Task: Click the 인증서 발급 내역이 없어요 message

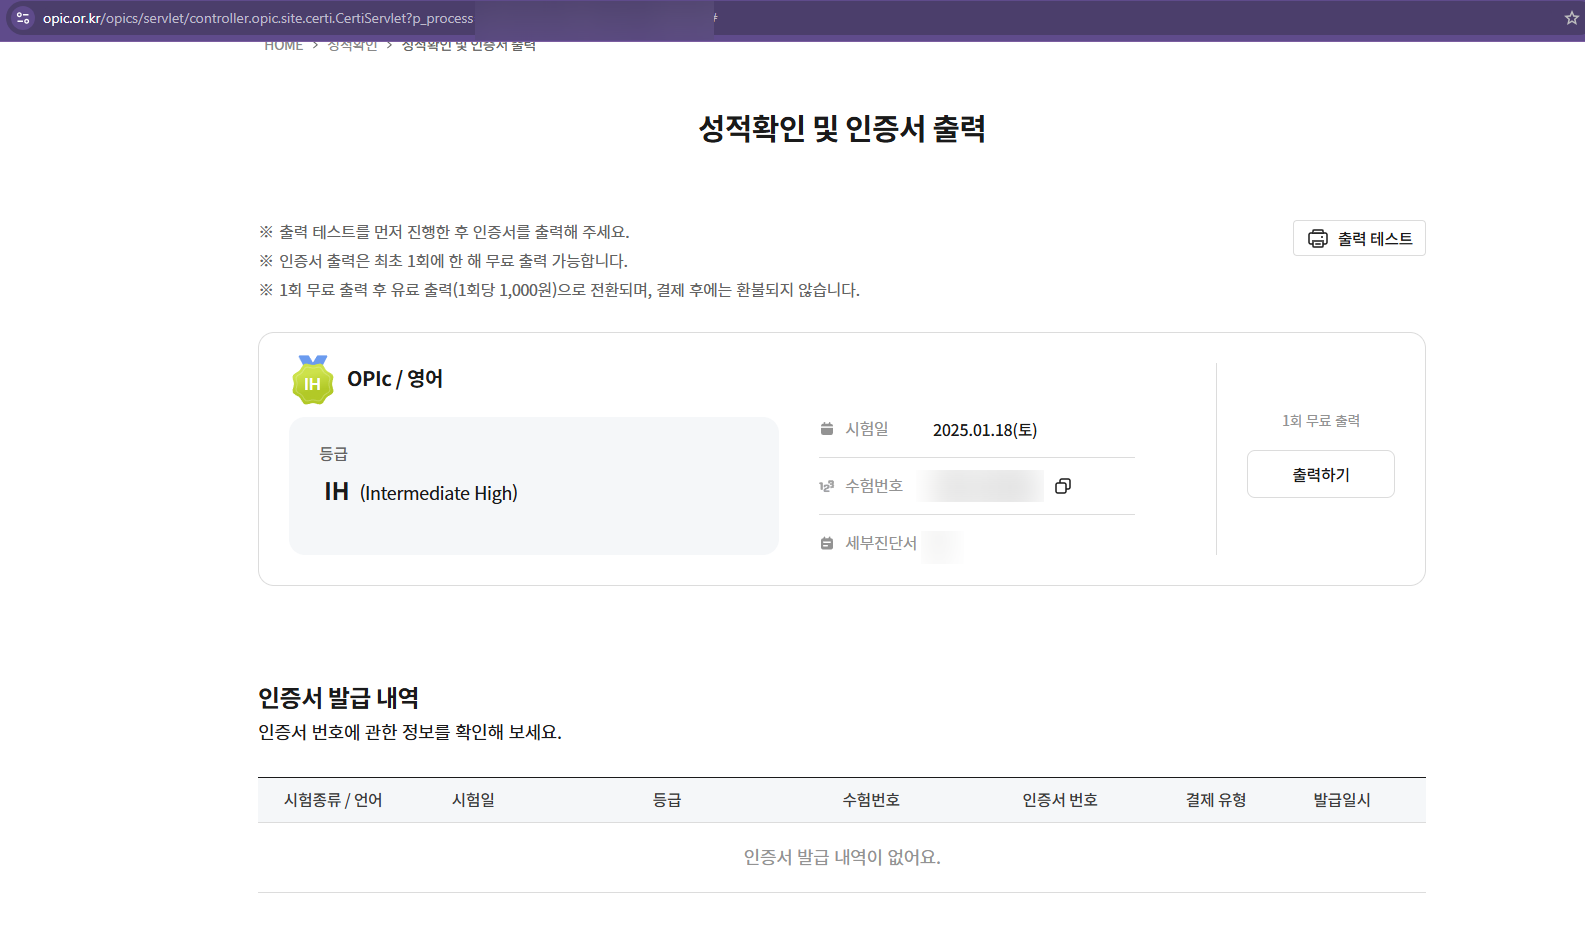Action: (x=842, y=857)
